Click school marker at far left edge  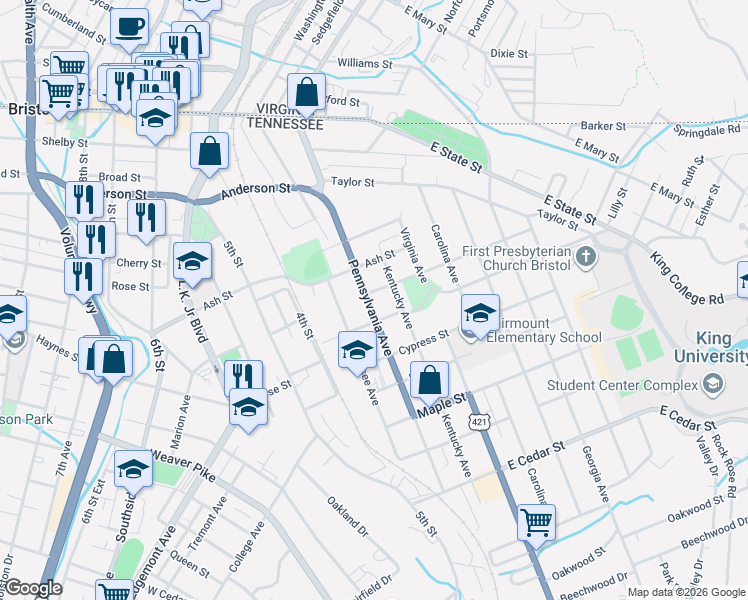10,316
